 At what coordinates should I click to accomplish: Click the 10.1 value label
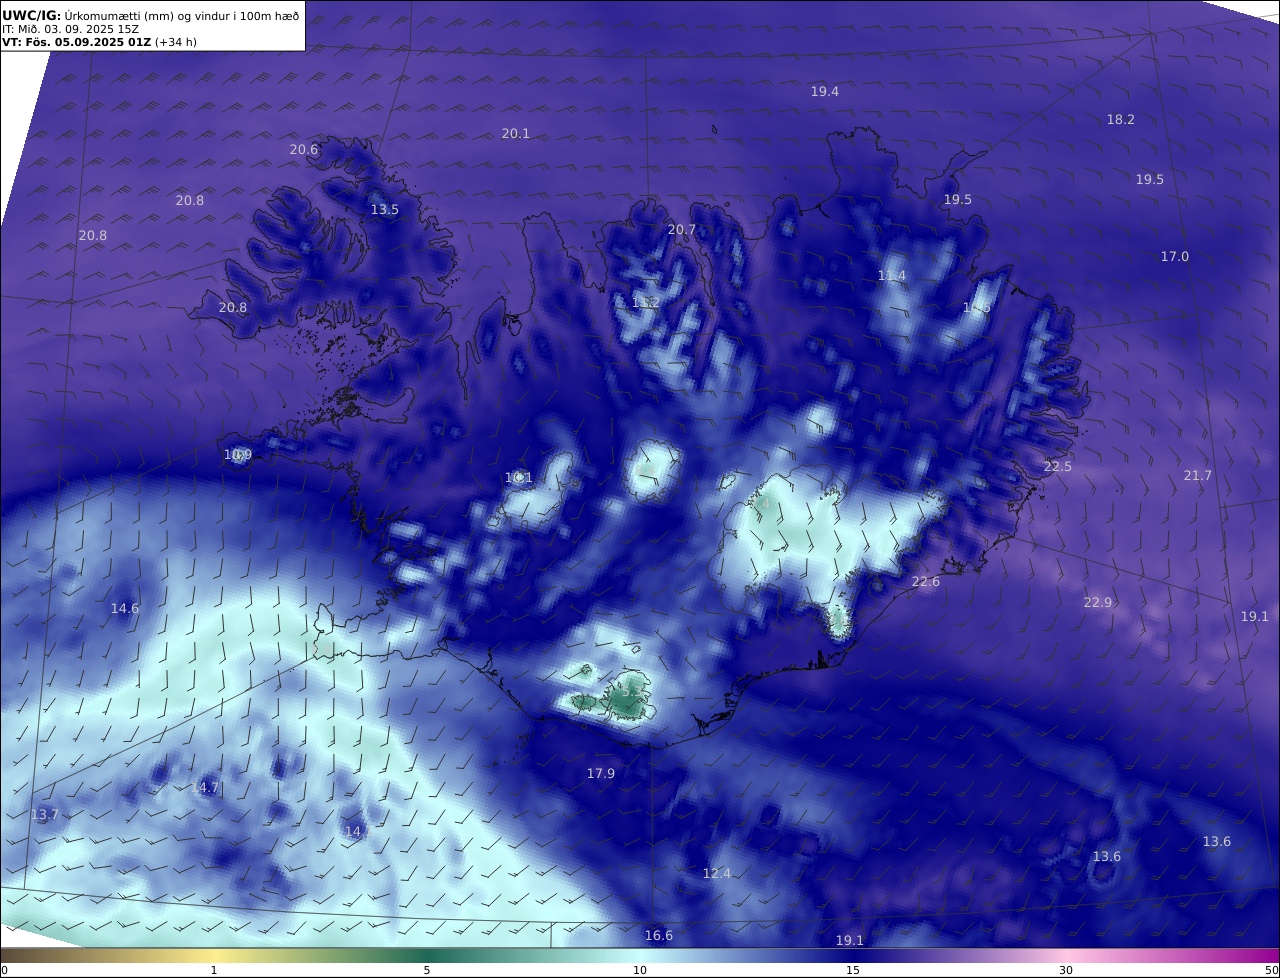(519, 477)
